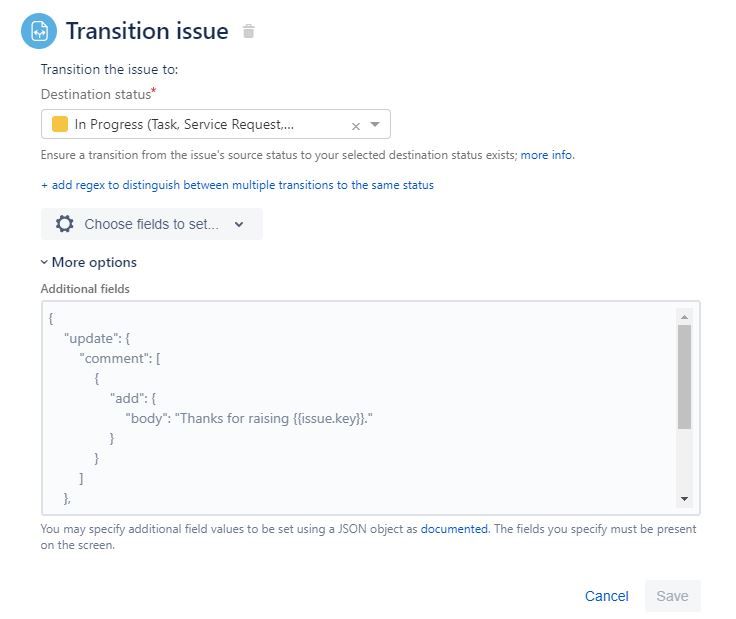Screen dimensions: 736x619
Task: Add regex to distinguish between multiple transitions
Action: (237, 185)
